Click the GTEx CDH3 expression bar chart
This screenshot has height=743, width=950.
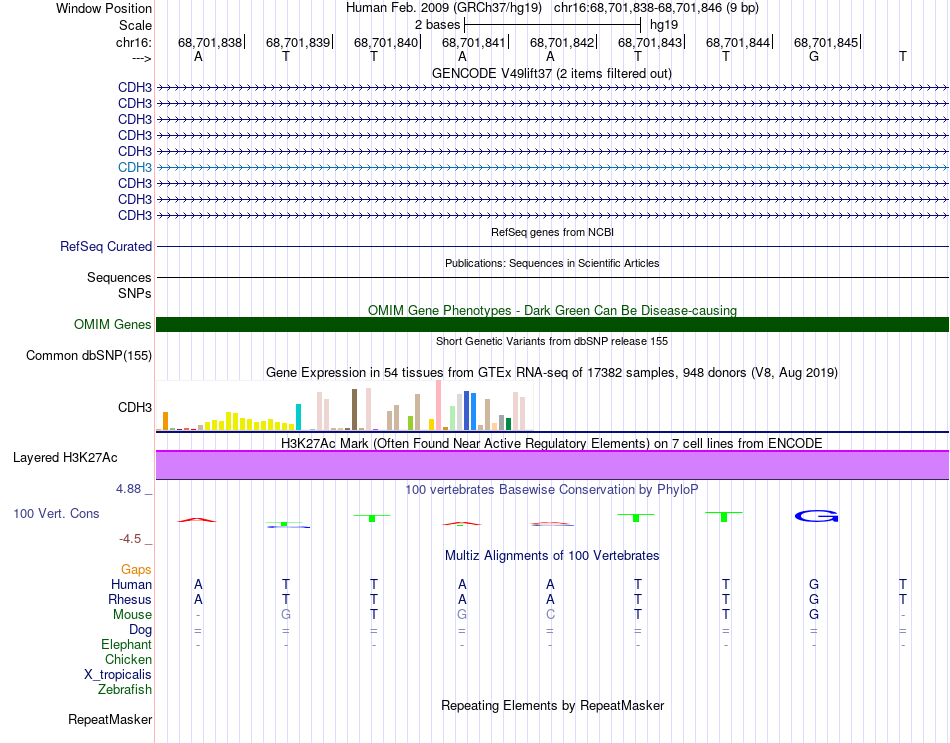pos(345,410)
